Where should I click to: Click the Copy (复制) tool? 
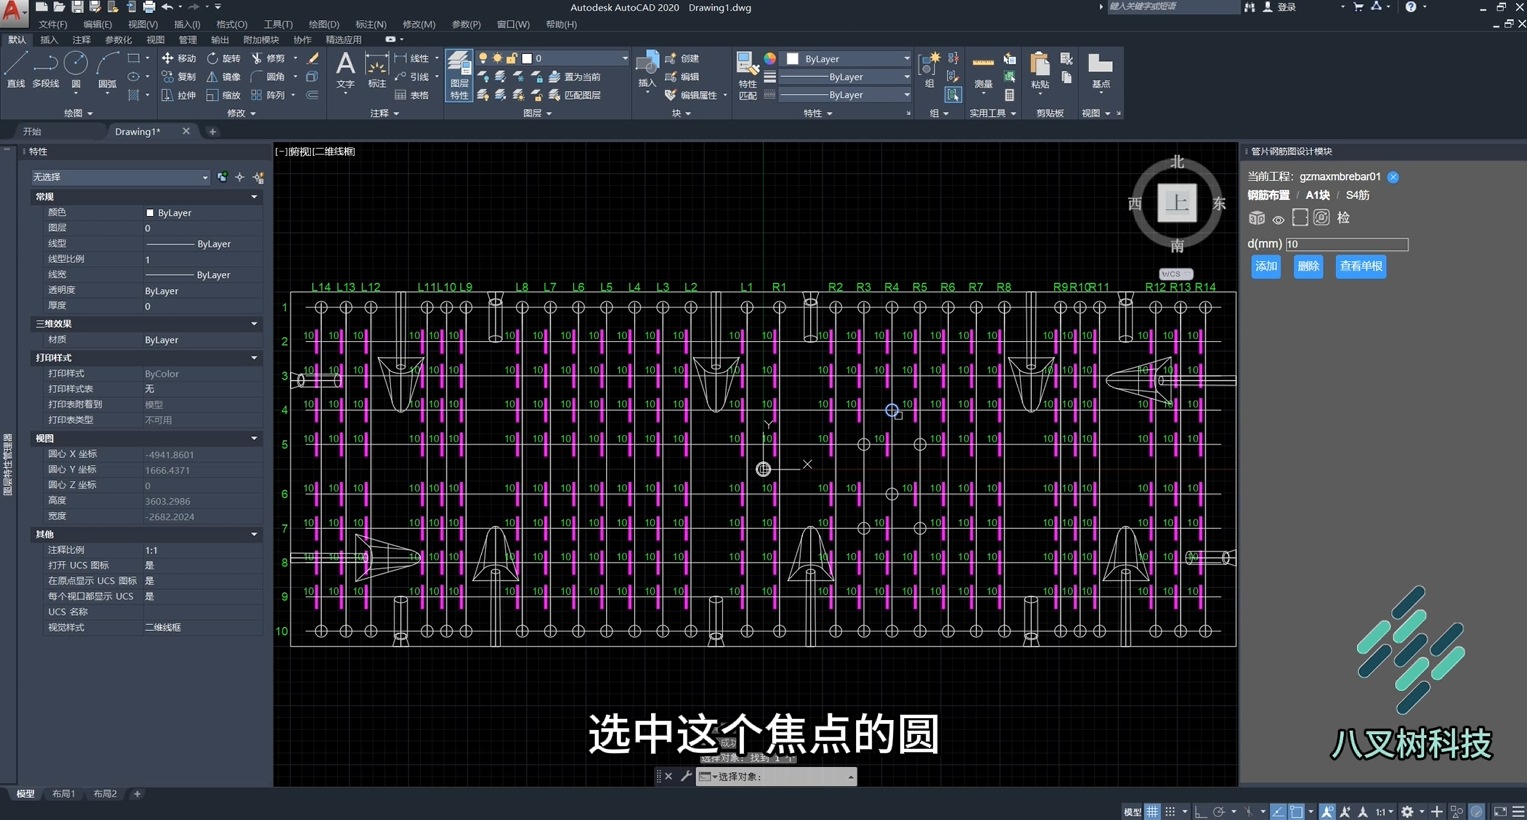pos(179,77)
